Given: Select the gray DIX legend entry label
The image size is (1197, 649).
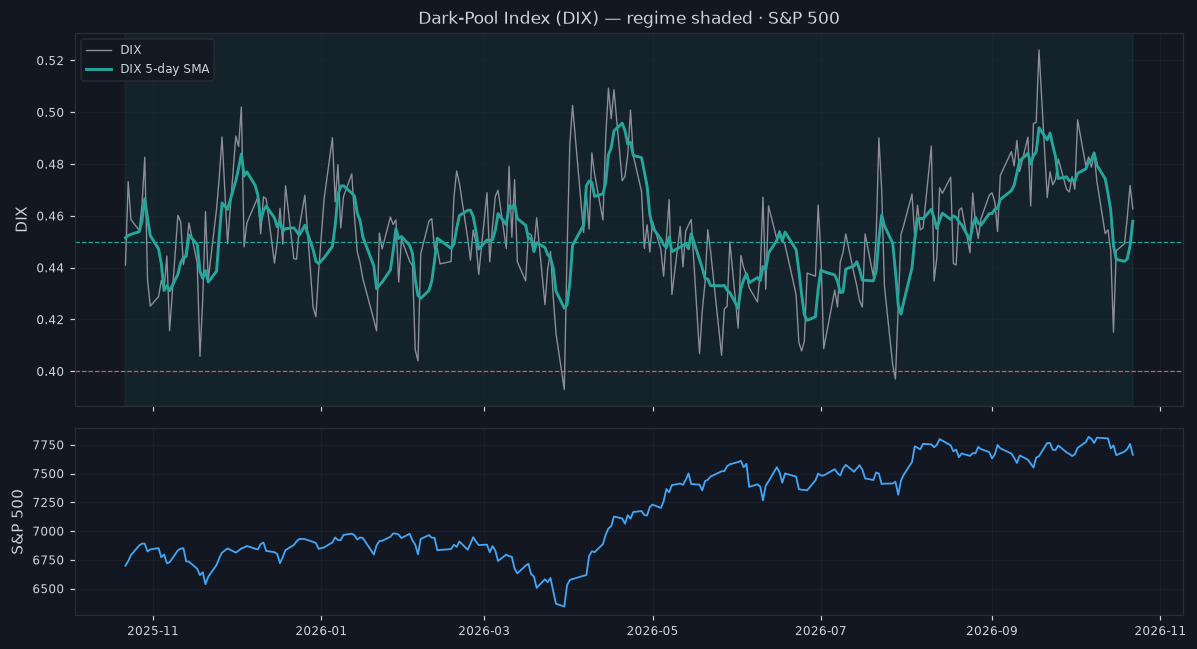Looking at the screenshot, I should tap(131, 50).
